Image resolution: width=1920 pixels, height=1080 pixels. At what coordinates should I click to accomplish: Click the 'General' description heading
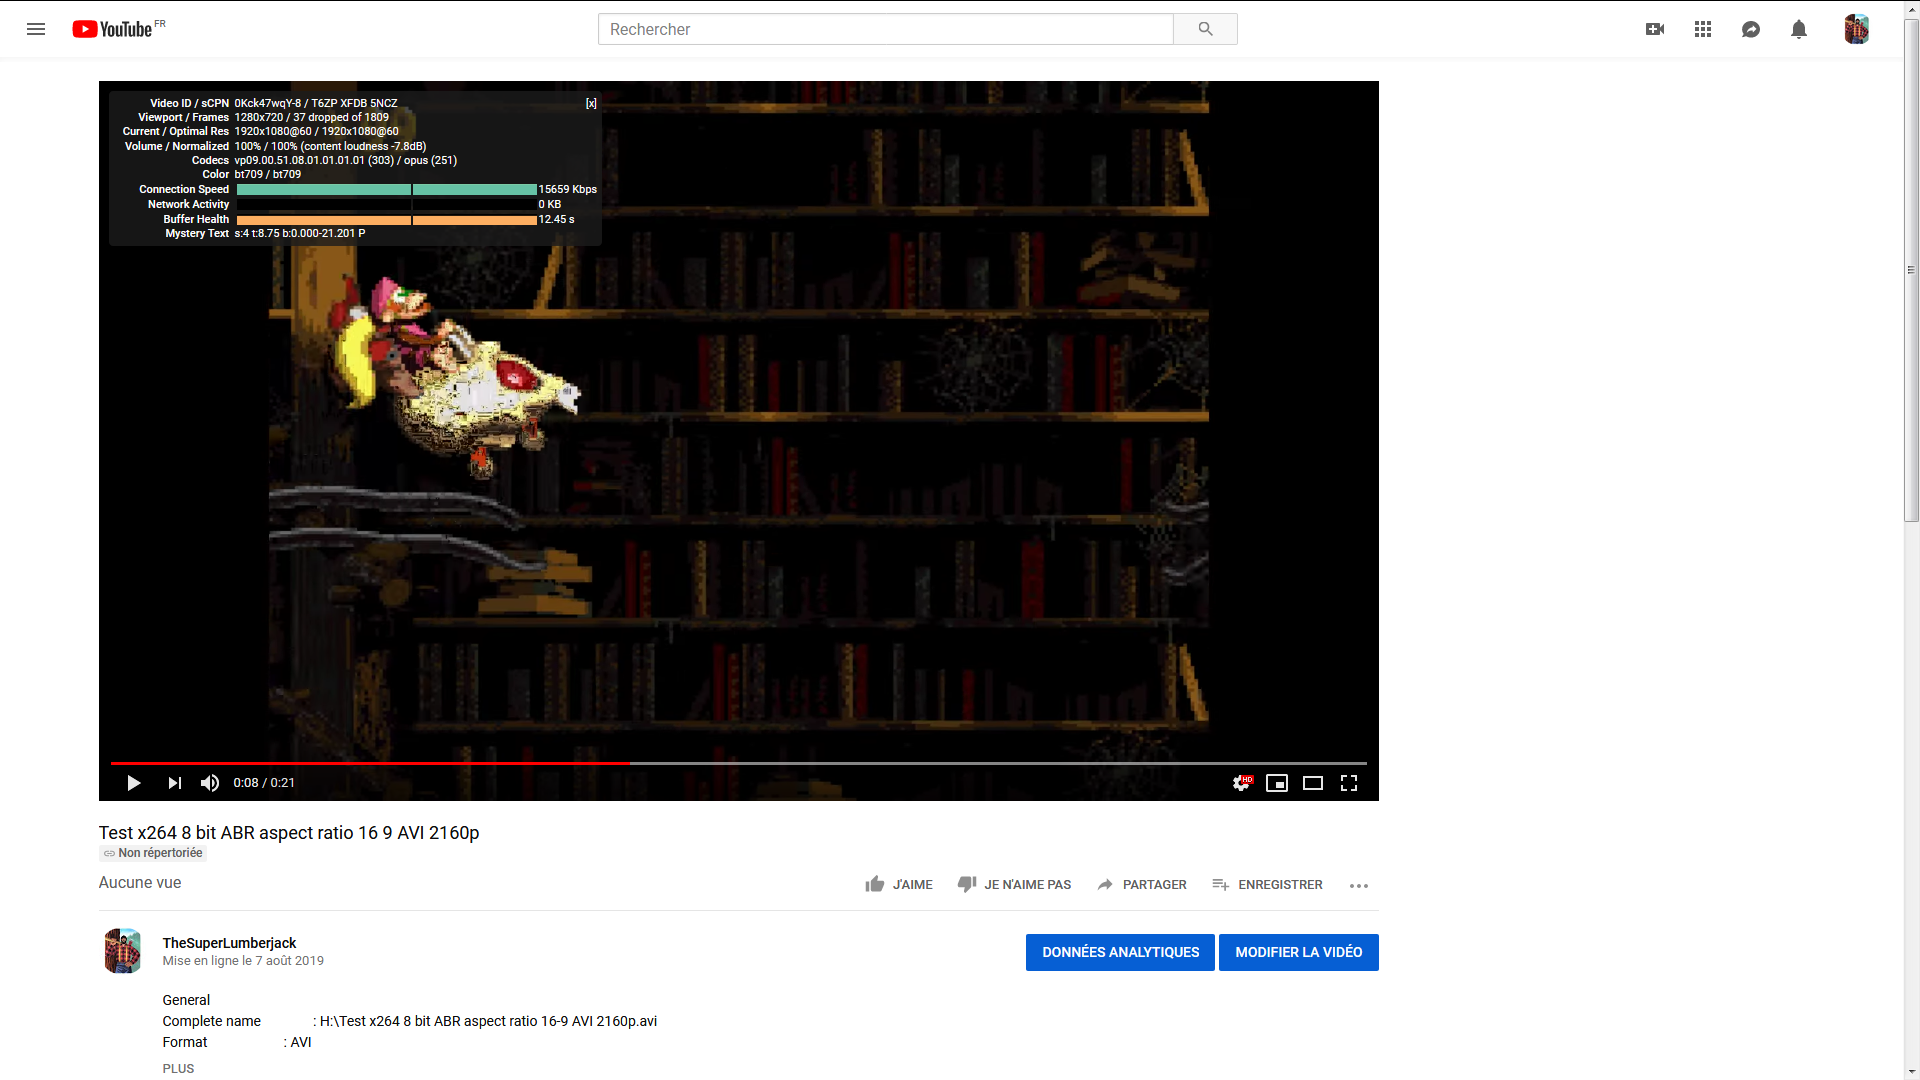(186, 1000)
